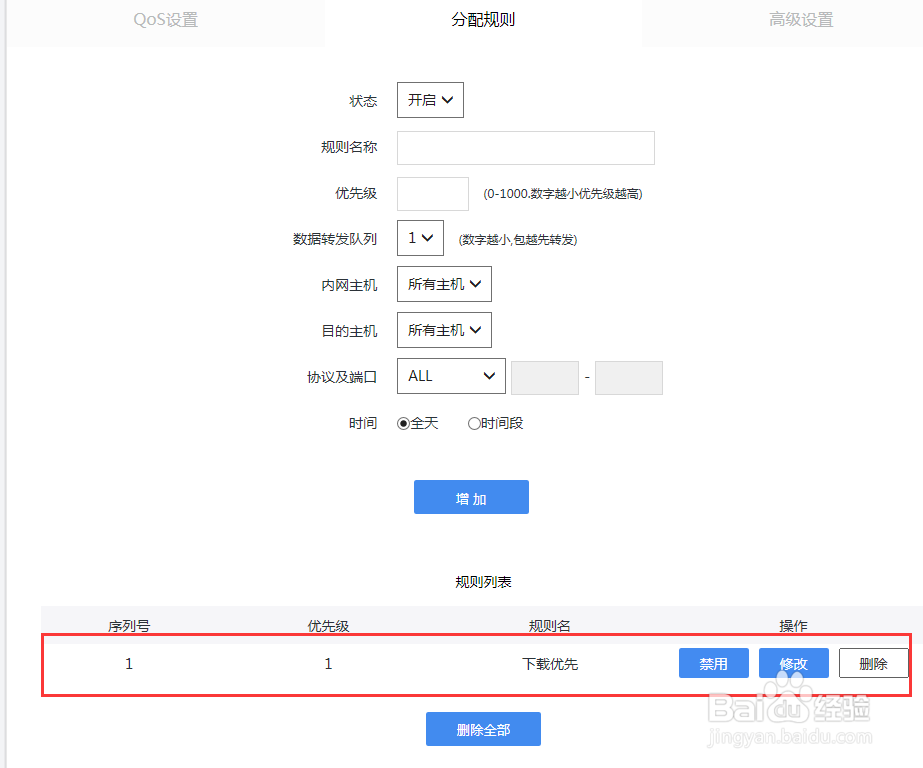923x768 pixels.
Task: Switch to the 分配规则 tab
Action: (483, 20)
